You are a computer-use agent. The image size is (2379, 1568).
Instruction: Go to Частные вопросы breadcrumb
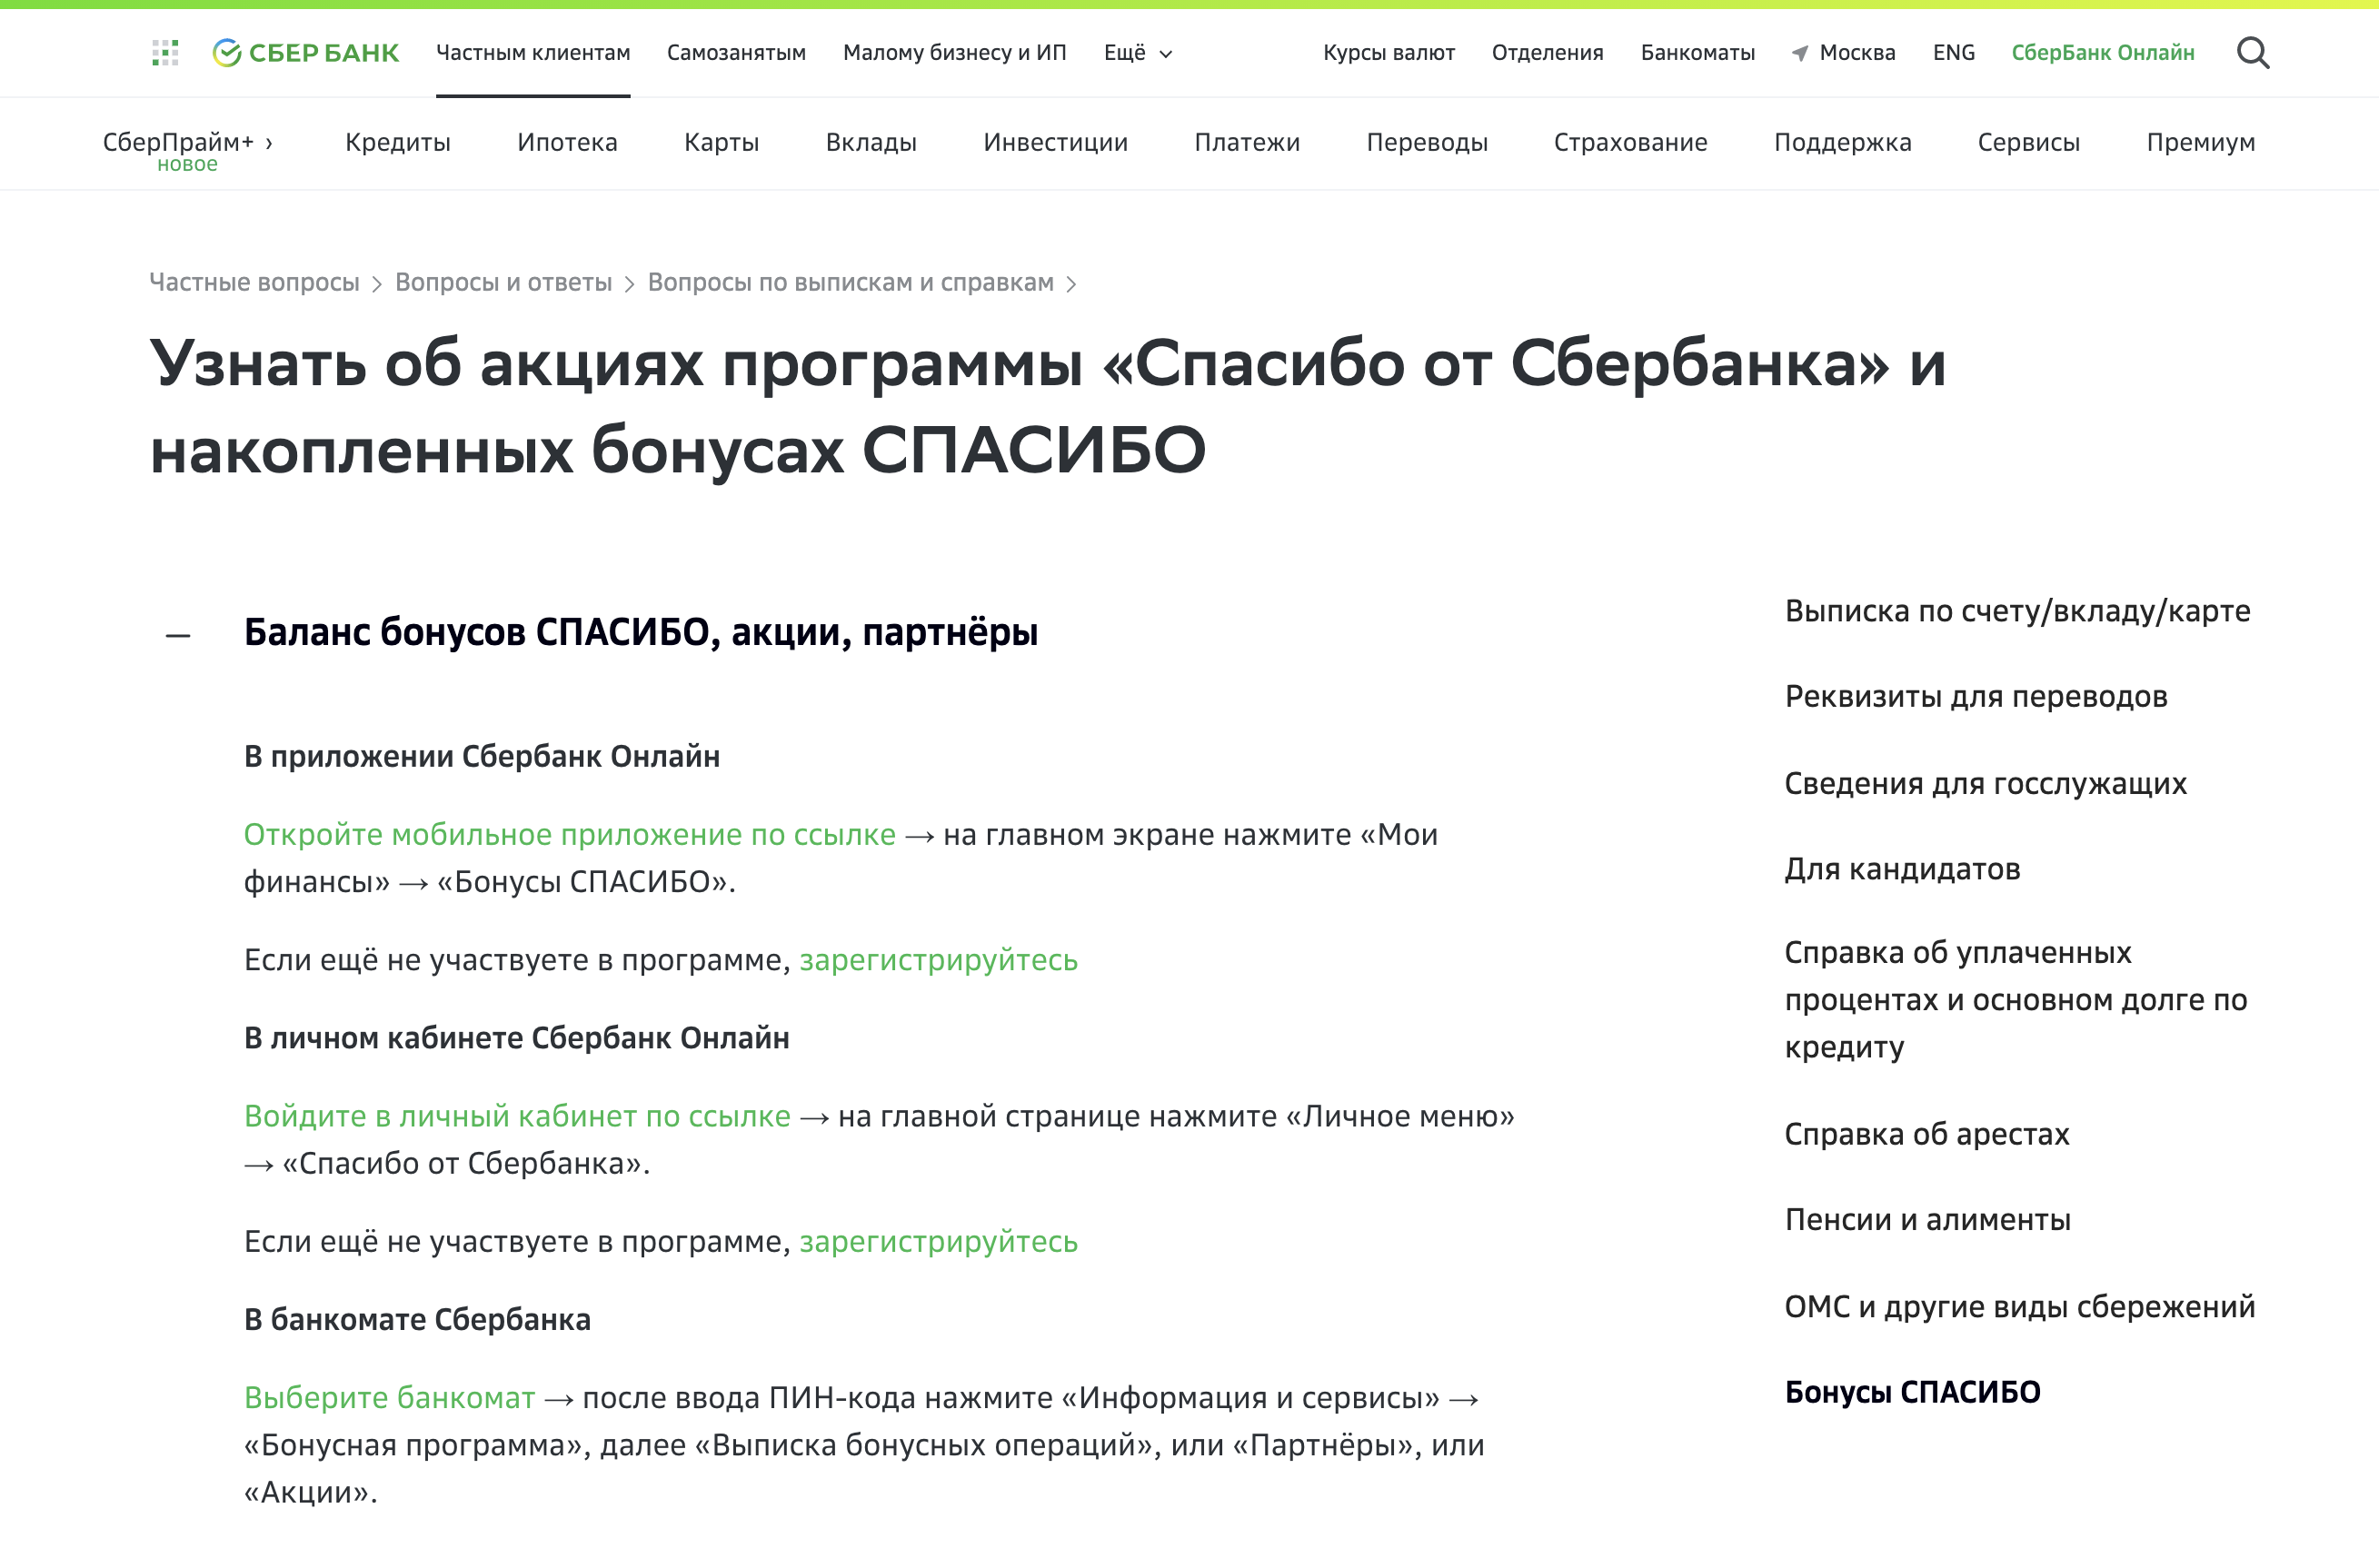pyautogui.click(x=254, y=283)
